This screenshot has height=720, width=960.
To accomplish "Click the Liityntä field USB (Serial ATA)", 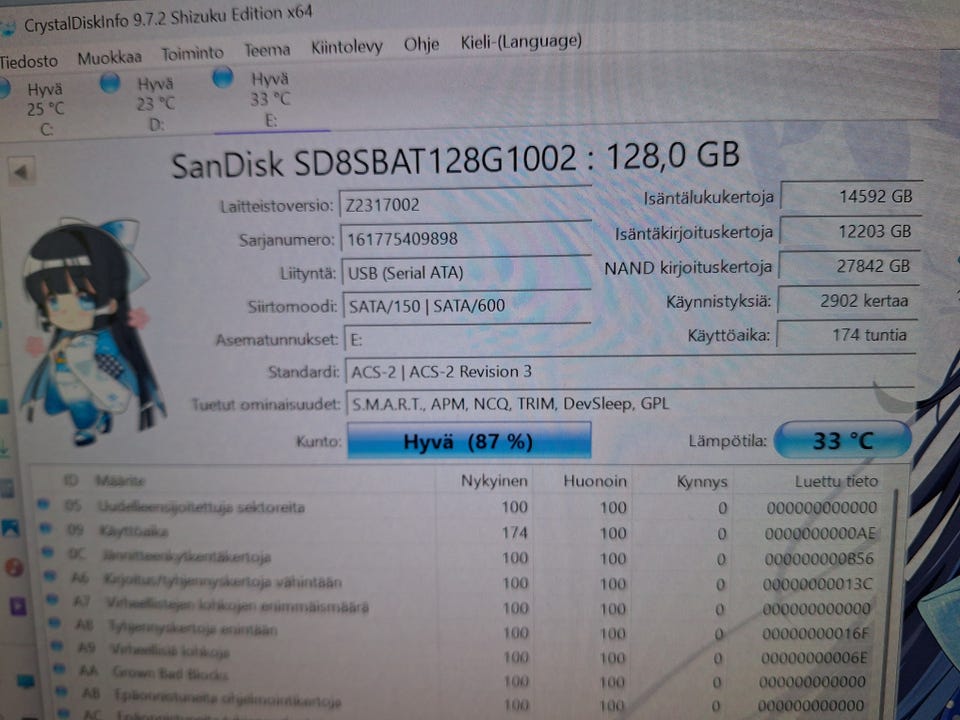I will 467,272.
